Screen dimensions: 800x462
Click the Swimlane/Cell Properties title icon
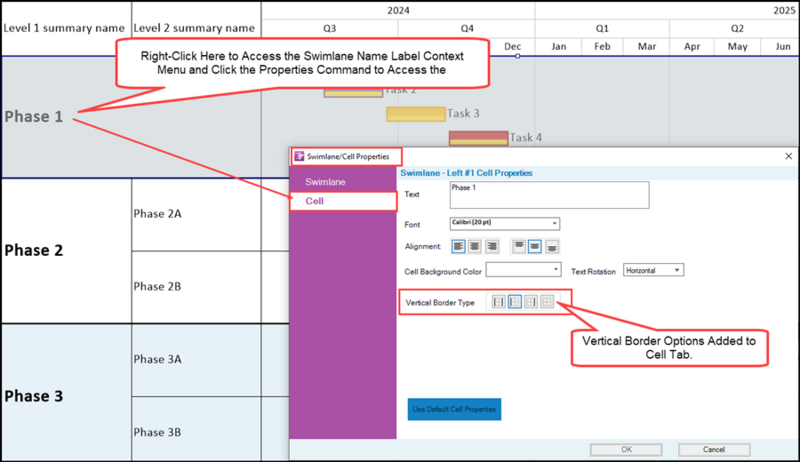tap(299, 157)
